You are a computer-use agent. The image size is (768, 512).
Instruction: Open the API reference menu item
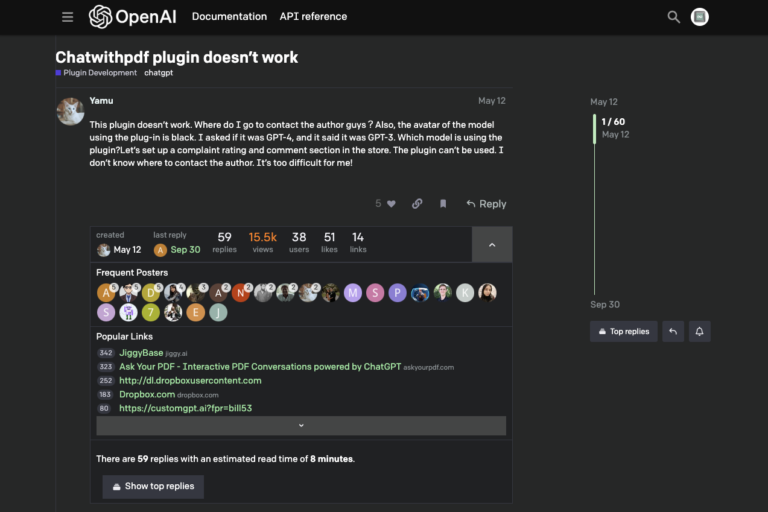coord(313,17)
